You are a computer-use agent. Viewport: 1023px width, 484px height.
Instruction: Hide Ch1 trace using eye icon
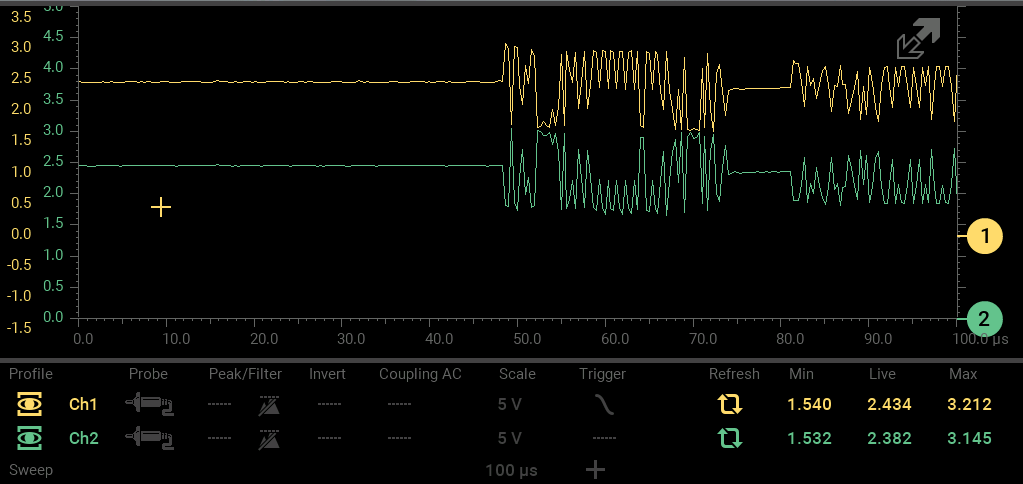(30, 405)
